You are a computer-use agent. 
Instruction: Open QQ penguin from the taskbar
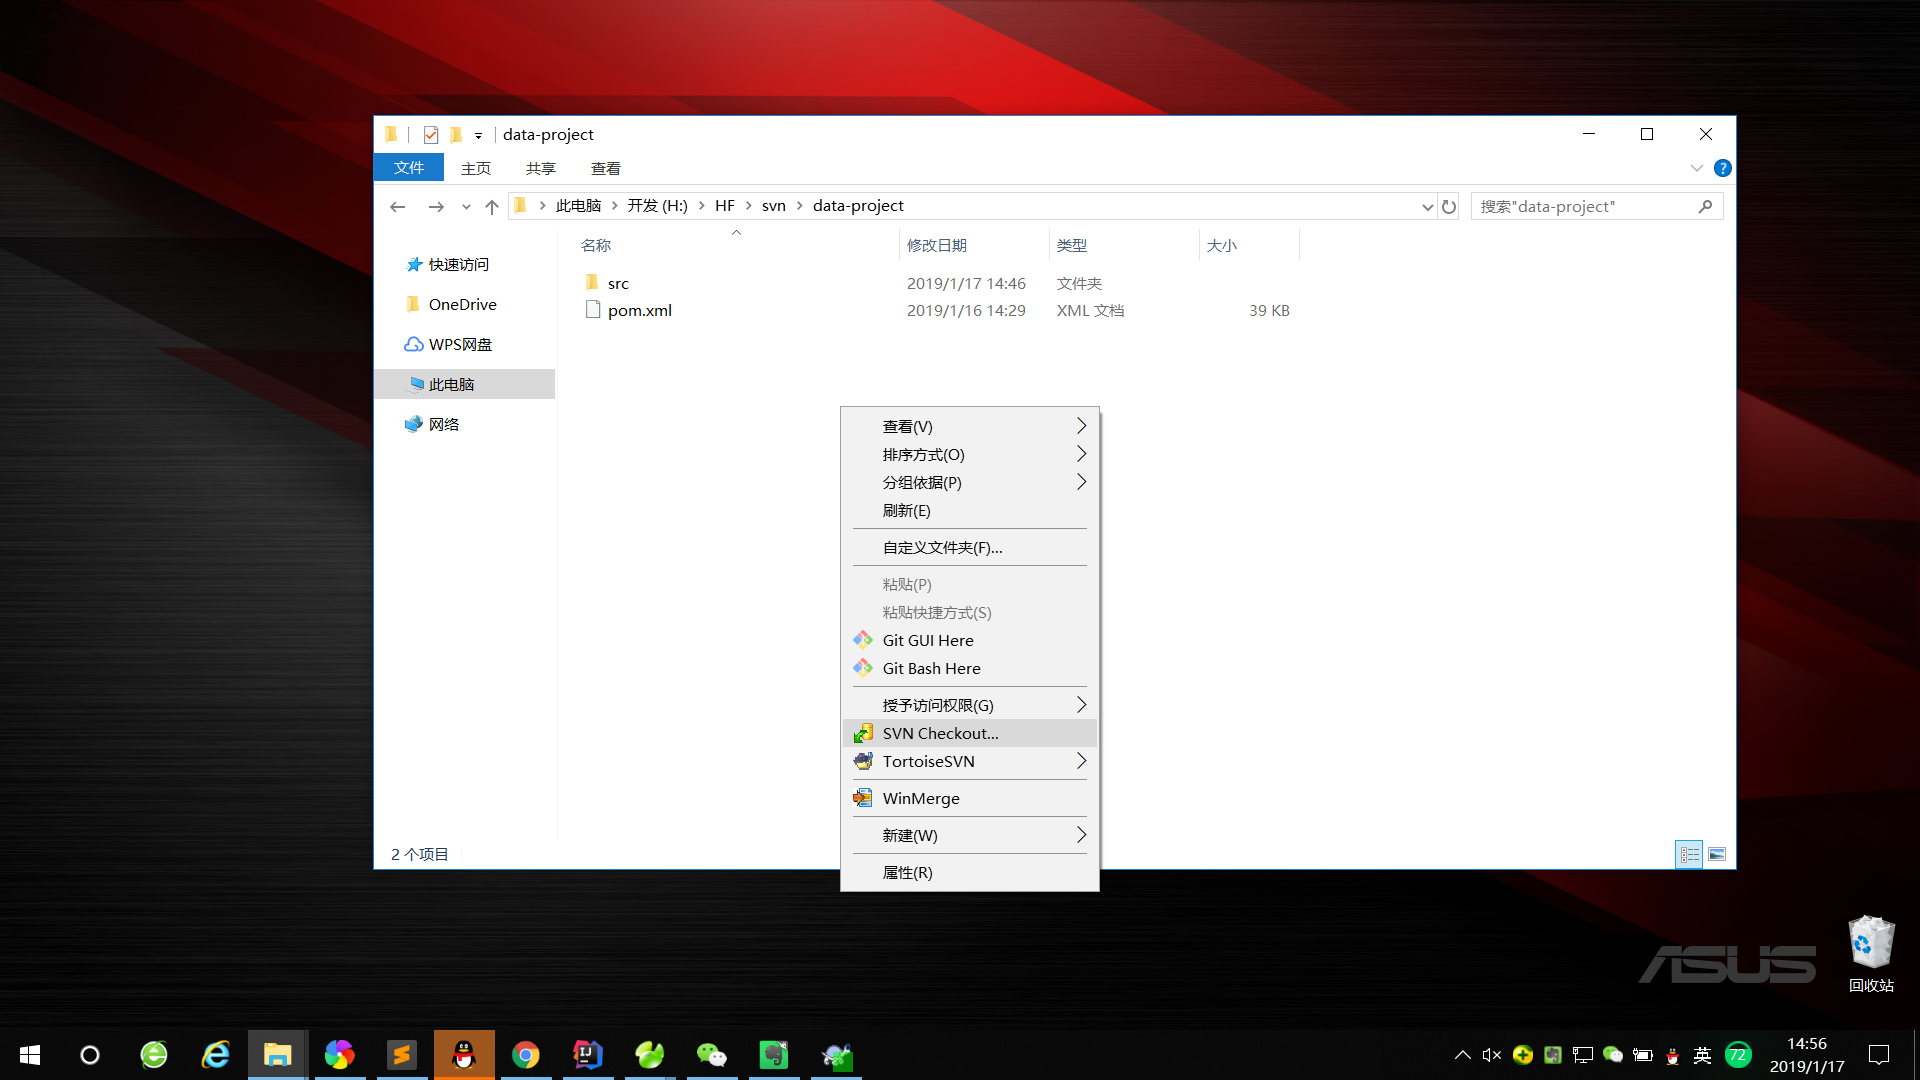click(x=464, y=1055)
